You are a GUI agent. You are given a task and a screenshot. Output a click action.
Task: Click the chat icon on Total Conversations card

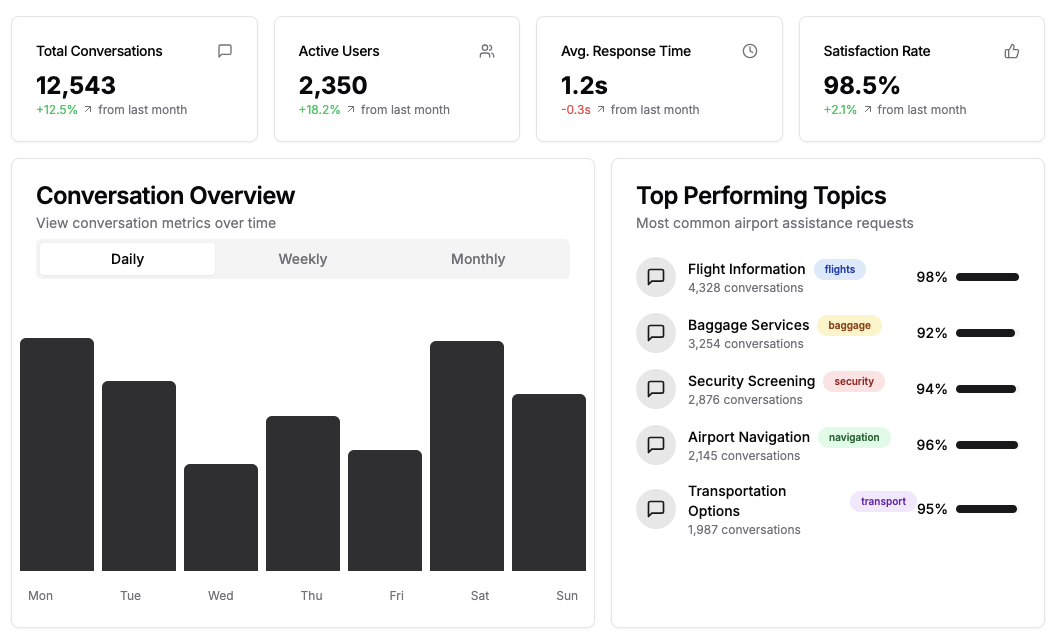224,50
